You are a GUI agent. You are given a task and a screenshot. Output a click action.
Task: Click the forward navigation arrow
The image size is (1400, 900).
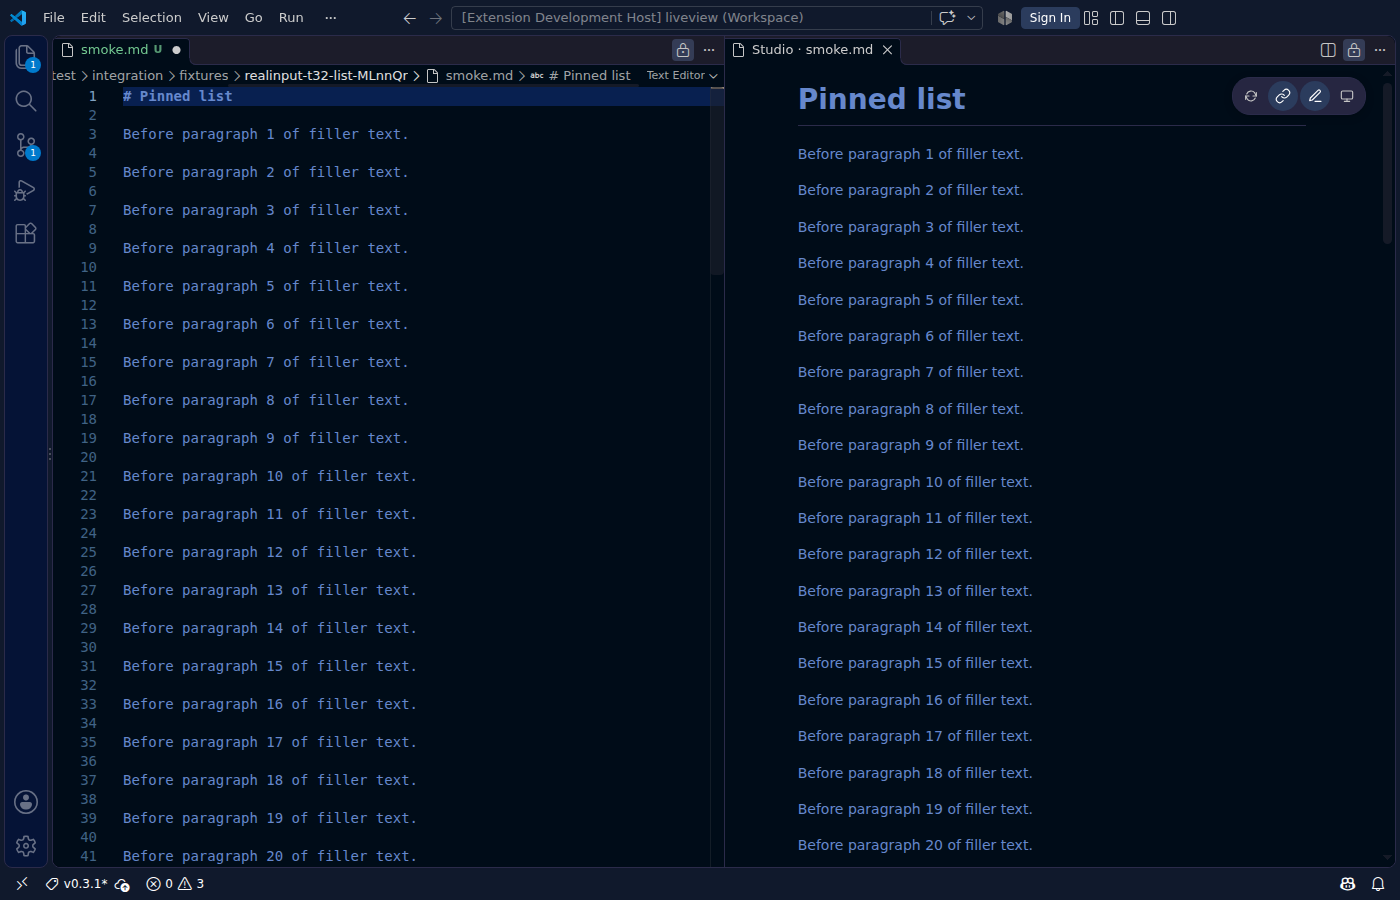pos(435,17)
